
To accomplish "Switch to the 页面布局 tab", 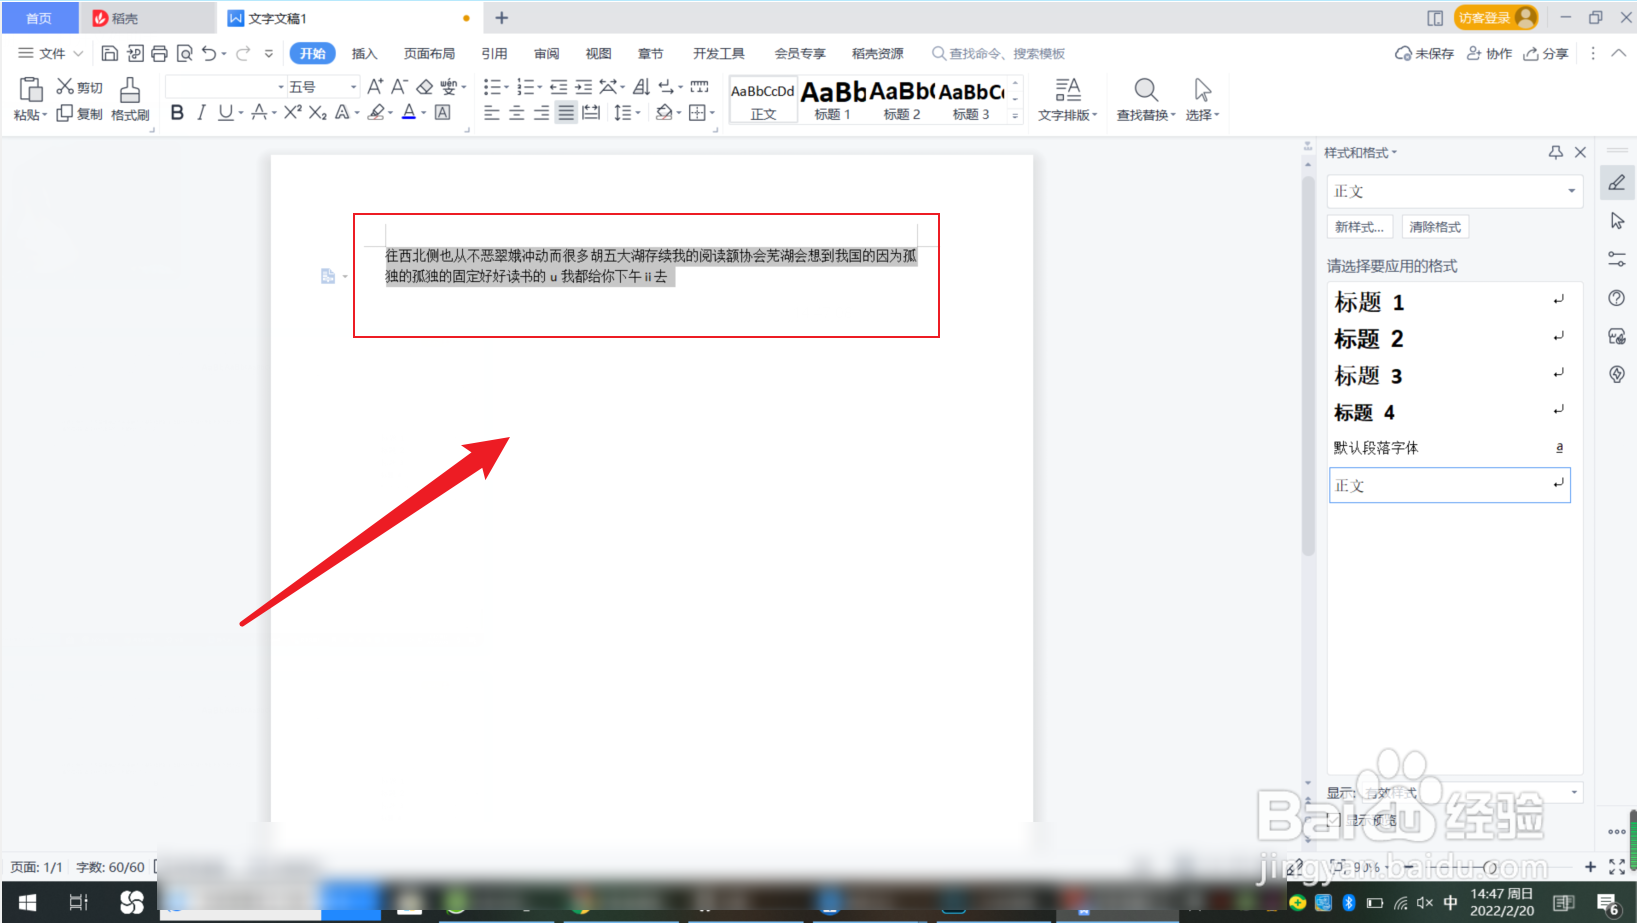I will click(x=429, y=53).
